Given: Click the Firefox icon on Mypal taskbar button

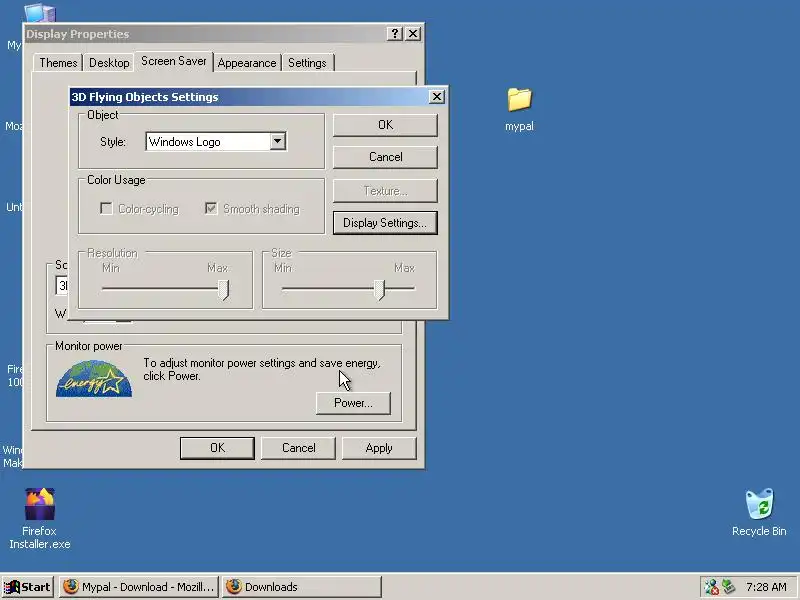Looking at the screenshot, I should pyautogui.click(x=71, y=587).
